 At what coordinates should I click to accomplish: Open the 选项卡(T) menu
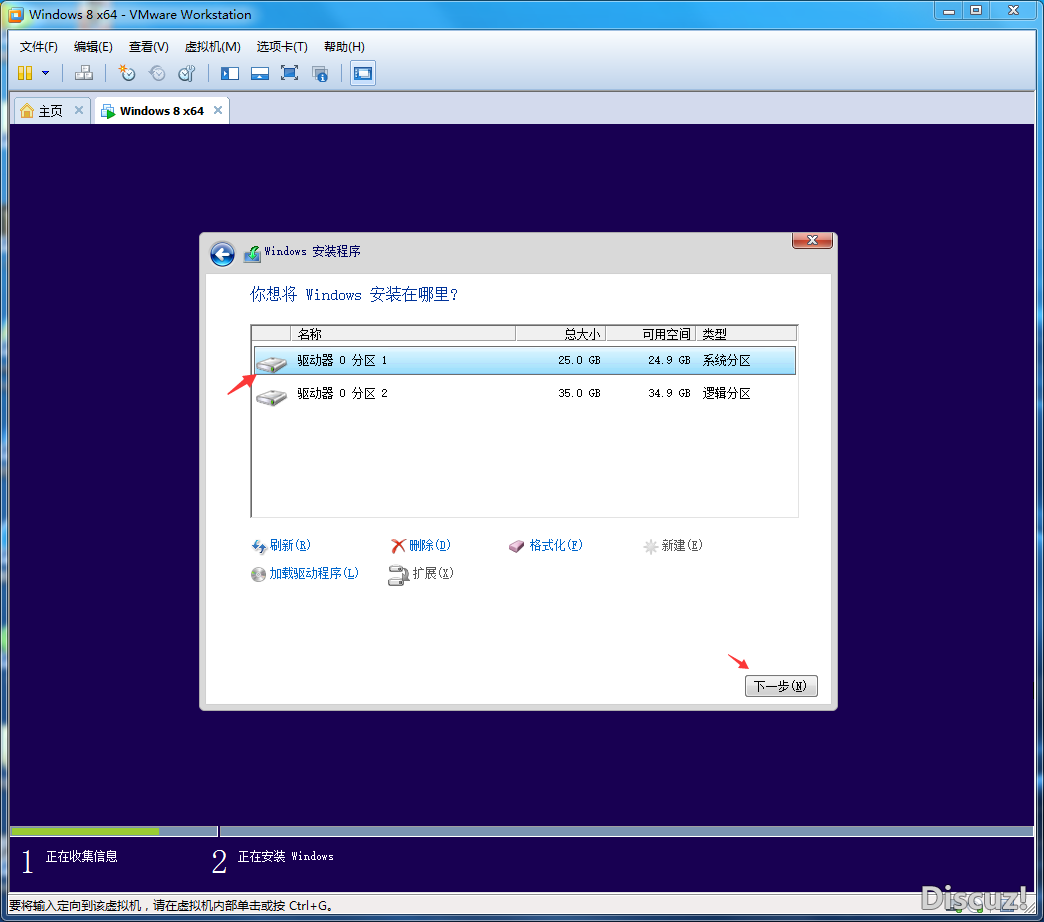tap(282, 47)
